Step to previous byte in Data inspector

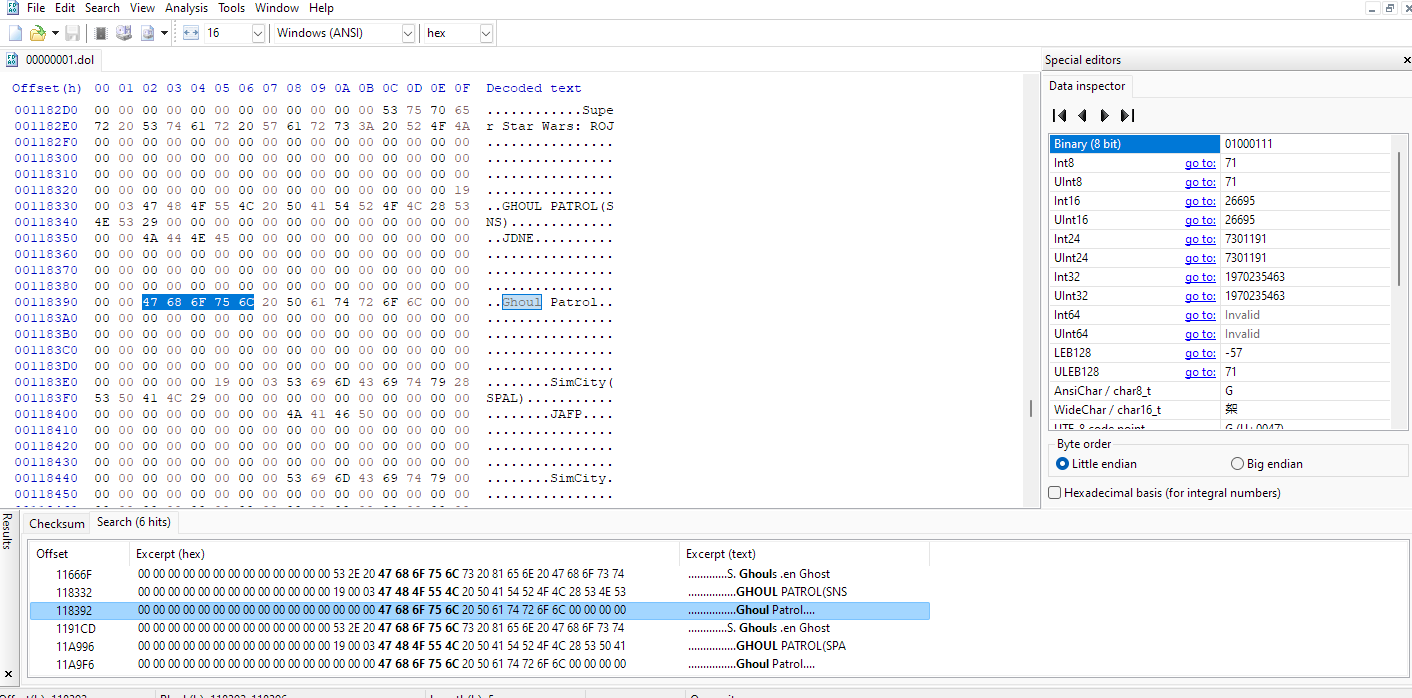(1082, 116)
